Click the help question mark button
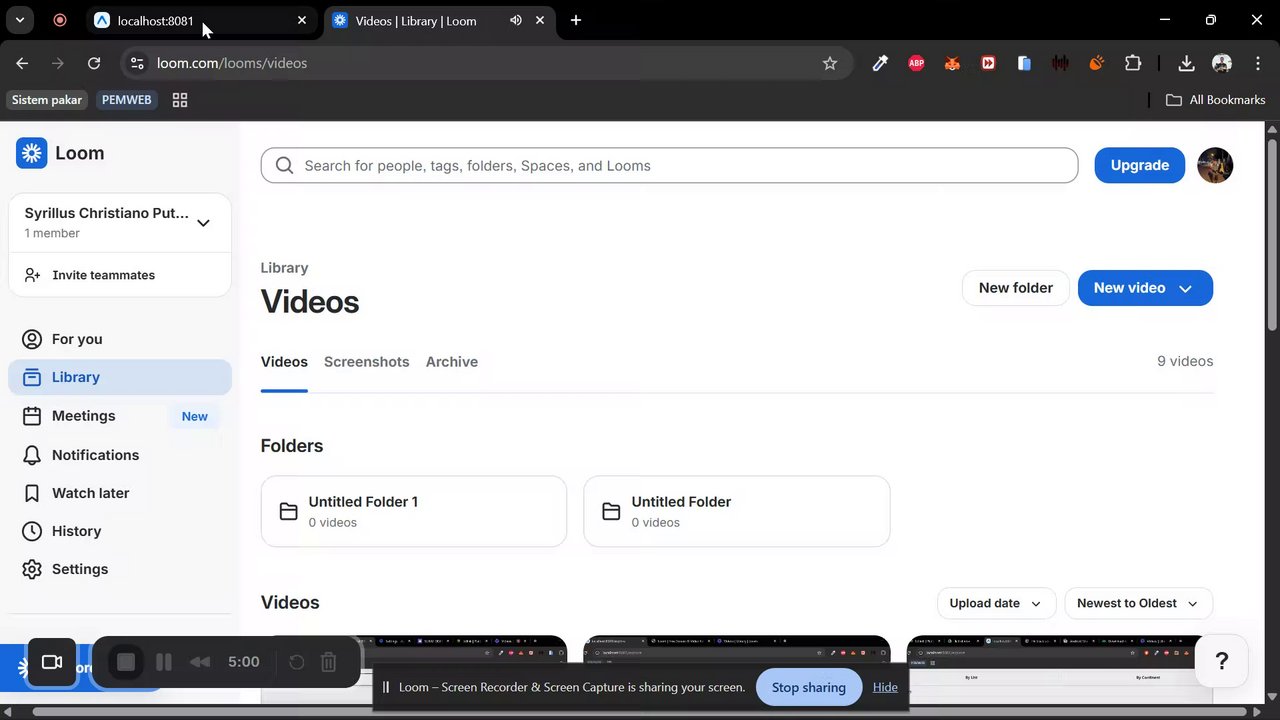This screenshot has width=1280, height=720. coord(1221,661)
